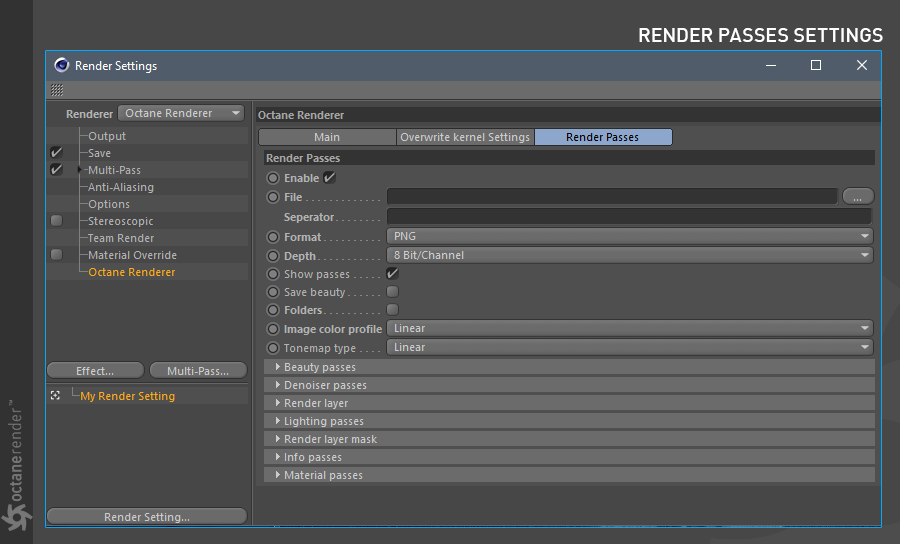
Task: Select Options in the settings list
Action: point(109,204)
